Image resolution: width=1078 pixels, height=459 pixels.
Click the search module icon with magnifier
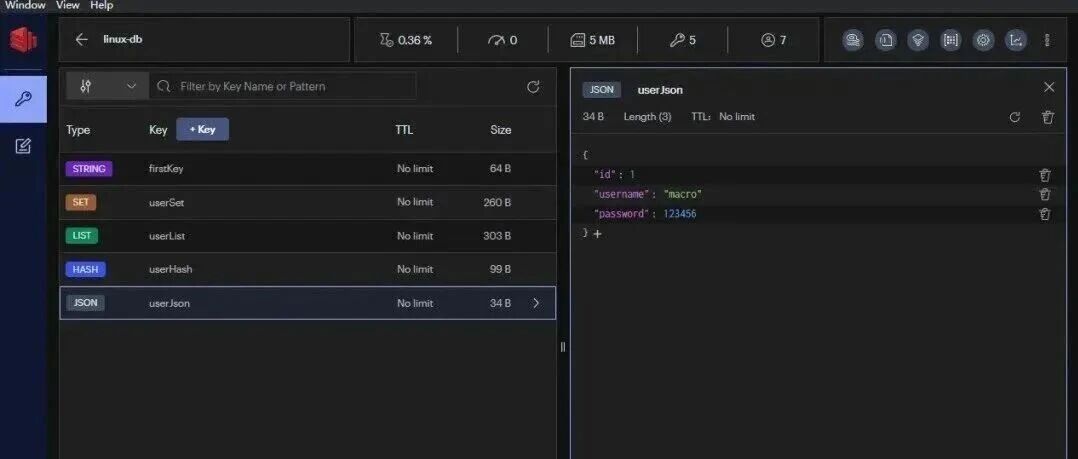click(x=853, y=40)
